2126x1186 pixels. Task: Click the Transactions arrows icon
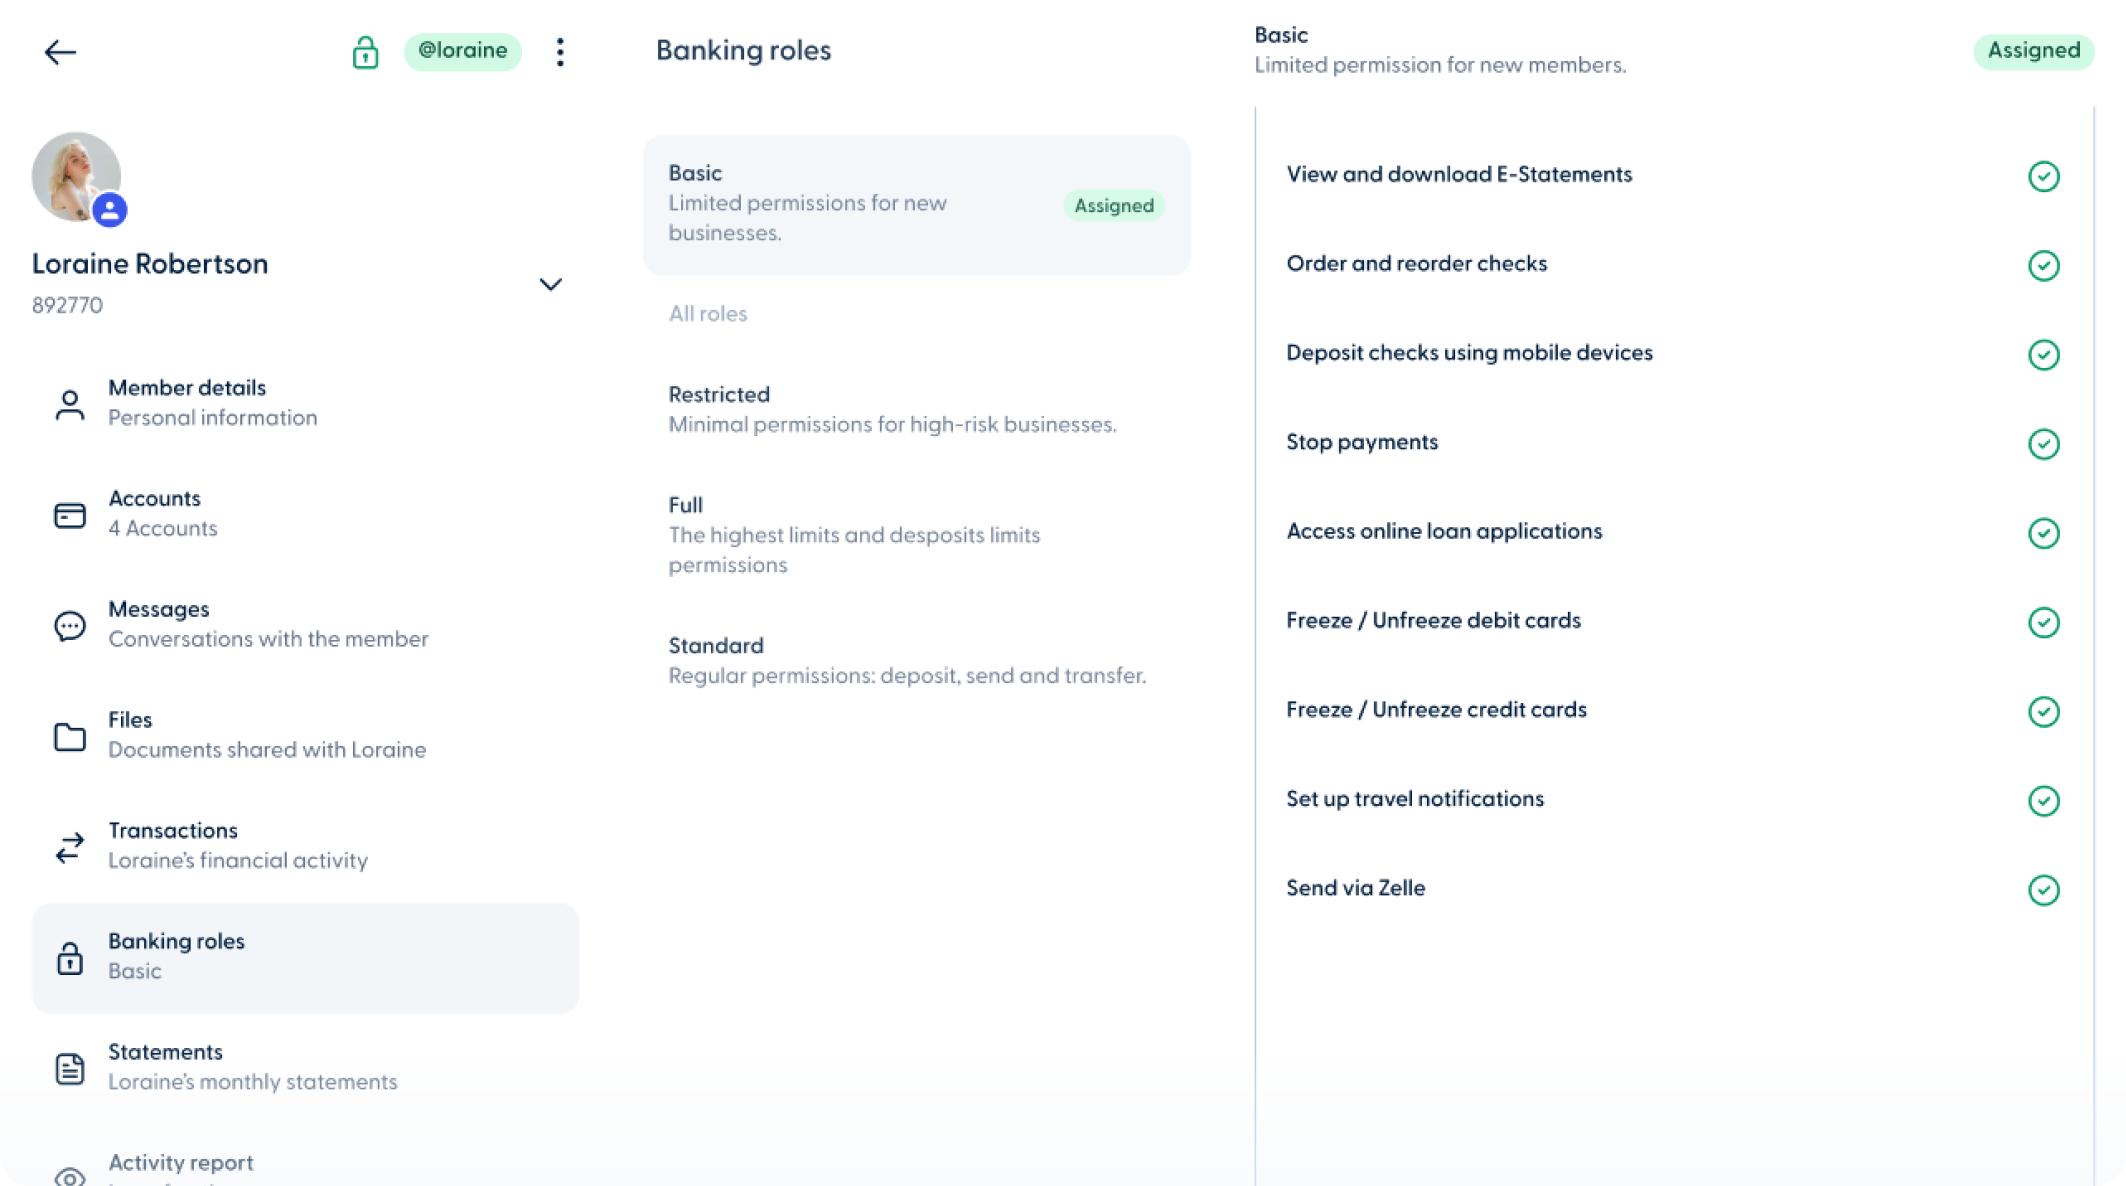click(x=70, y=847)
